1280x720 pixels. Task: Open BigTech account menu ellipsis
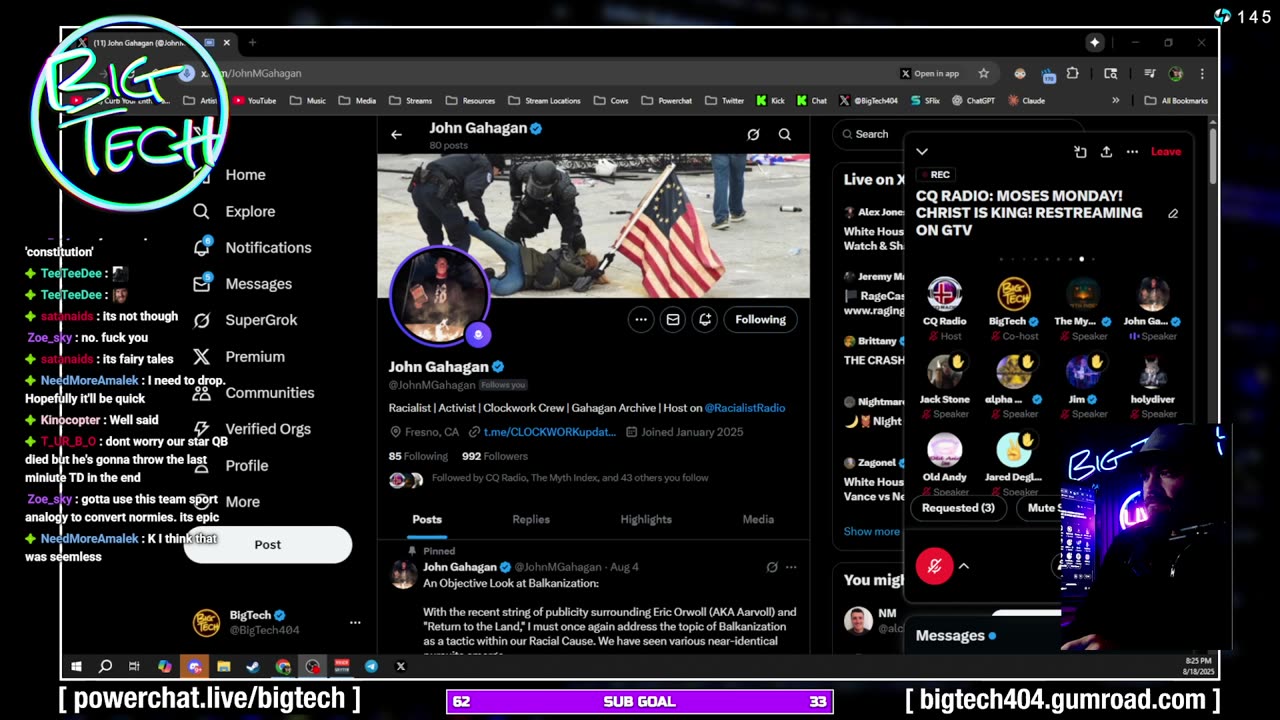click(355, 622)
